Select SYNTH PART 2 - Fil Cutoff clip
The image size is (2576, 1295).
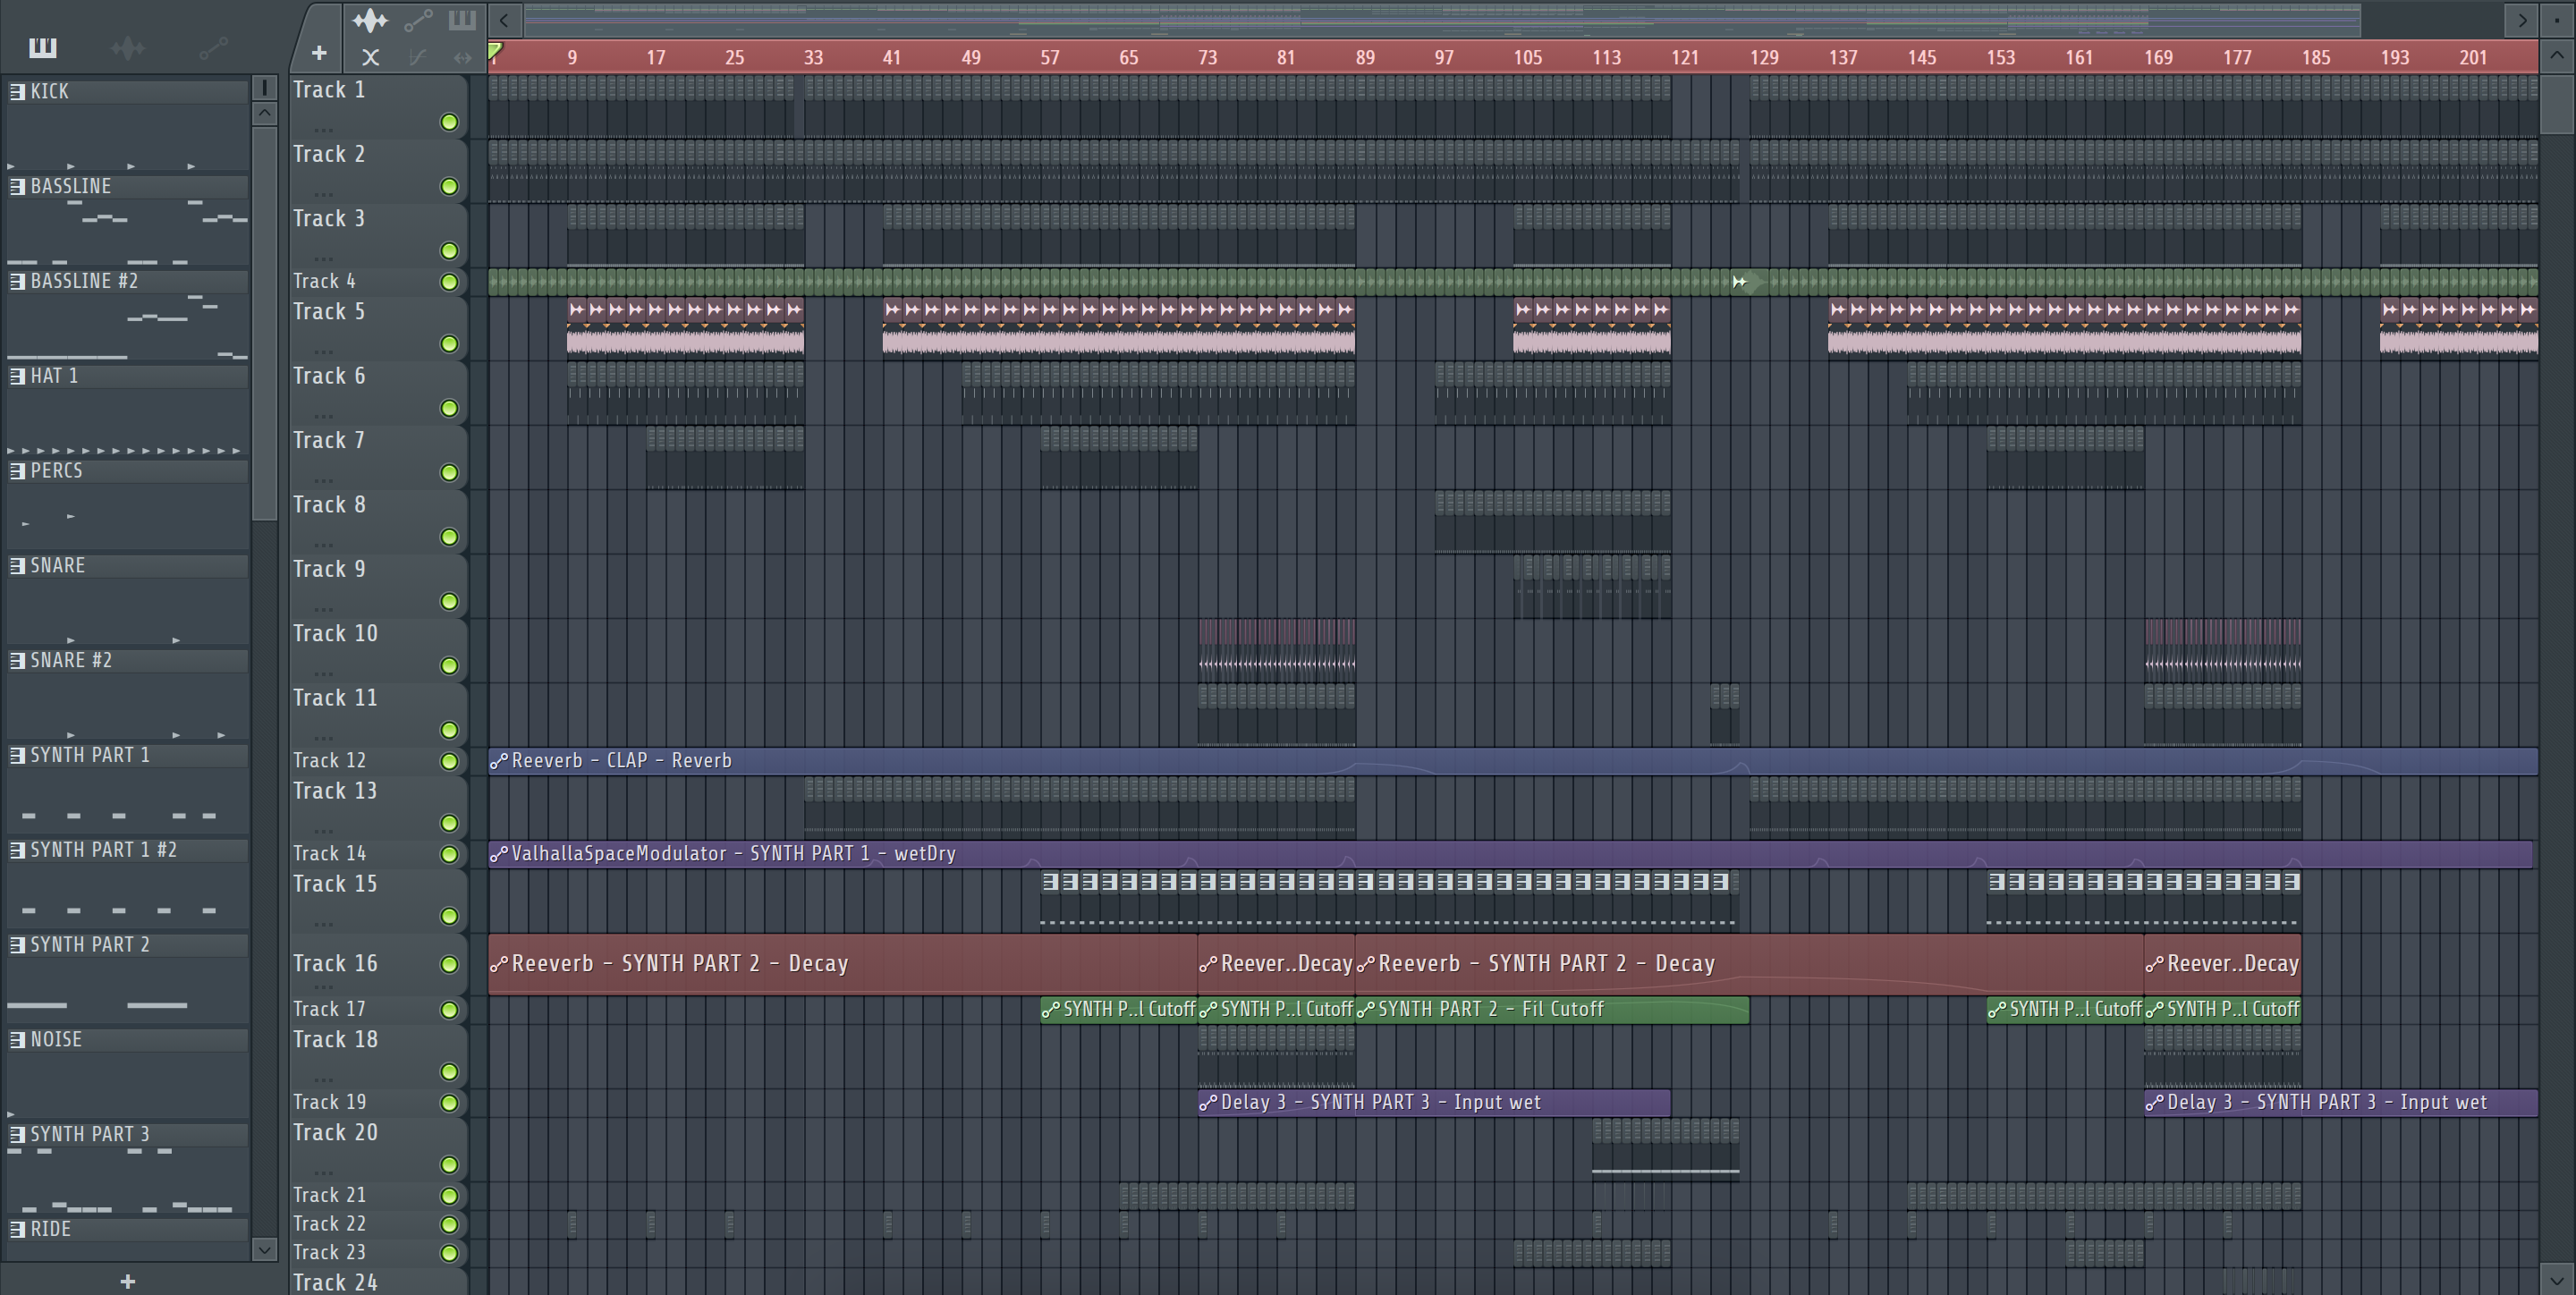click(x=1552, y=1010)
